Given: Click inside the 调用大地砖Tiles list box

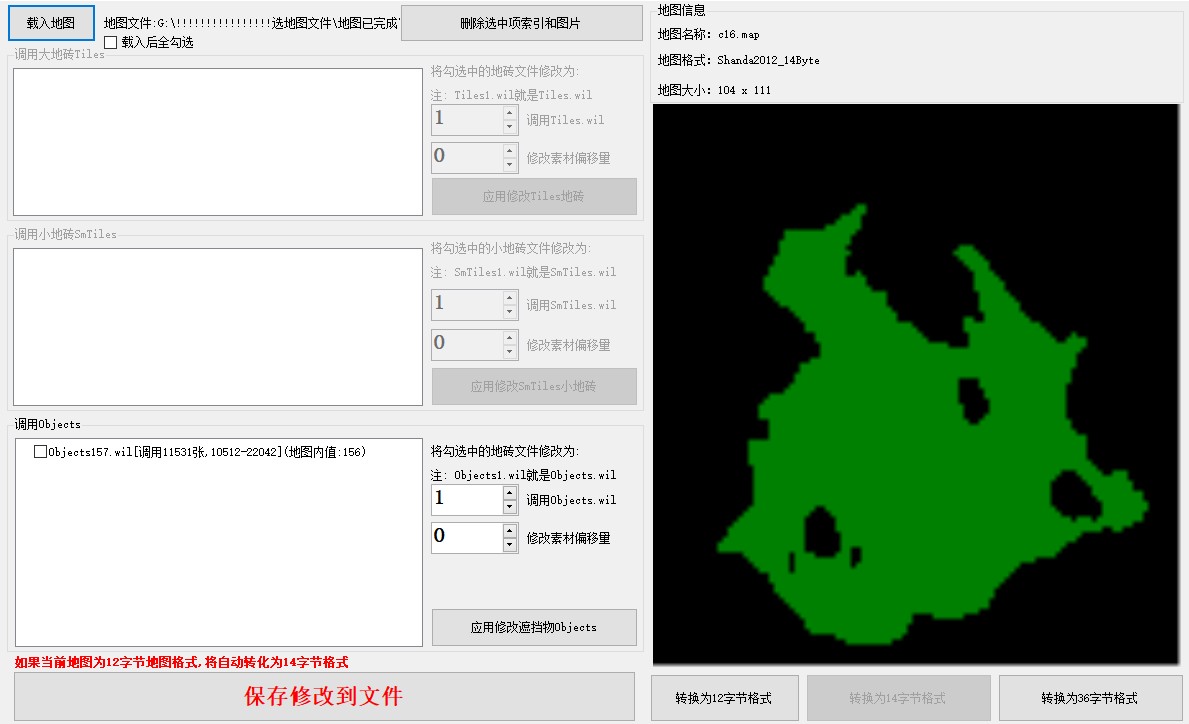Looking at the screenshot, I should (217, 141).
